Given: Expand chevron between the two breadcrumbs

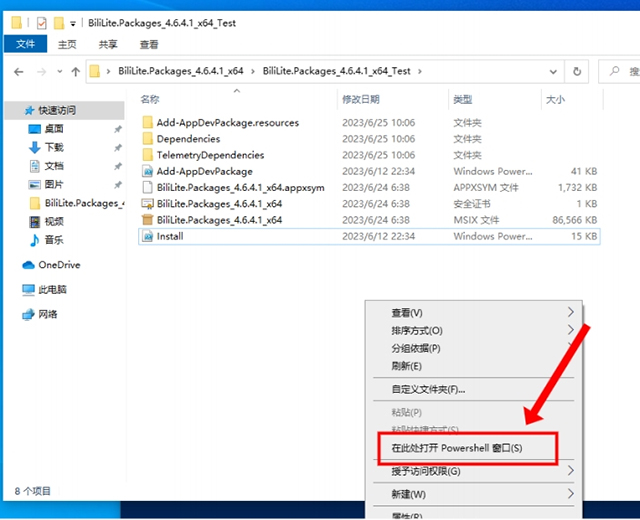Looking at the screenshot, I should (x=253, y=71).
